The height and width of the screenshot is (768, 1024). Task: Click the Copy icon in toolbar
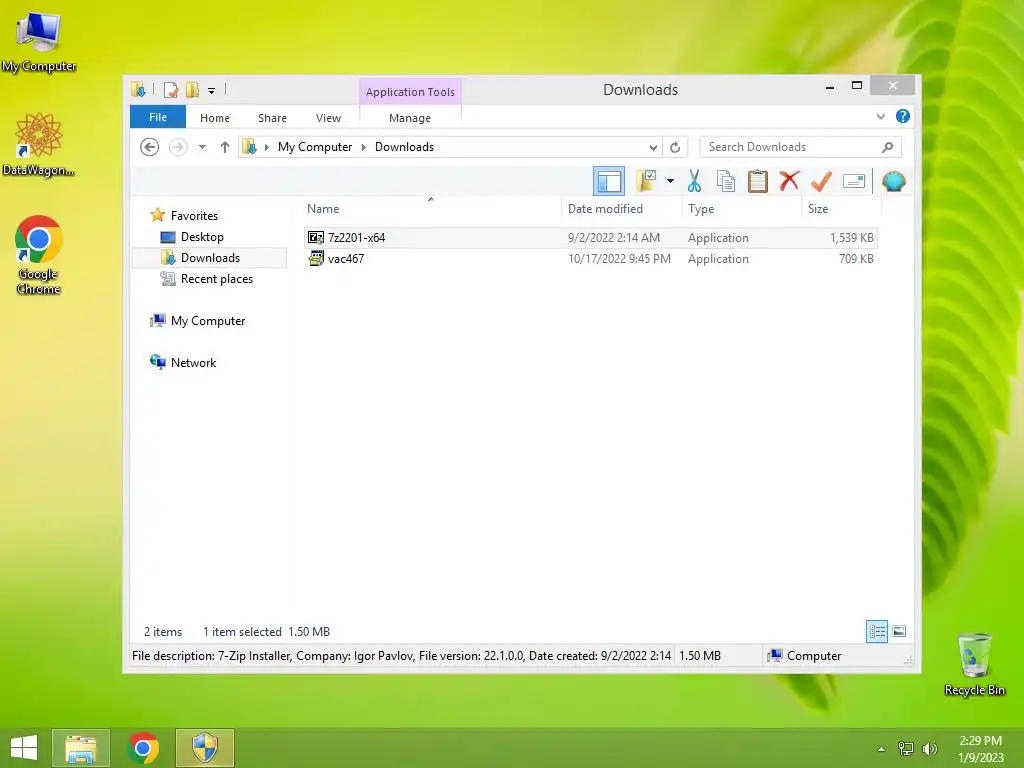[726, 181]
